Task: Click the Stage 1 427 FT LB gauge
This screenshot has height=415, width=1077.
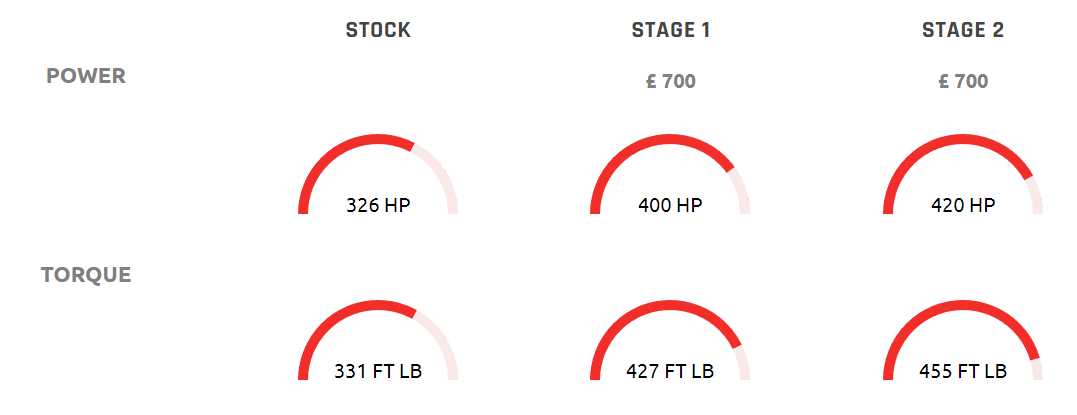Action: (670, 340)
